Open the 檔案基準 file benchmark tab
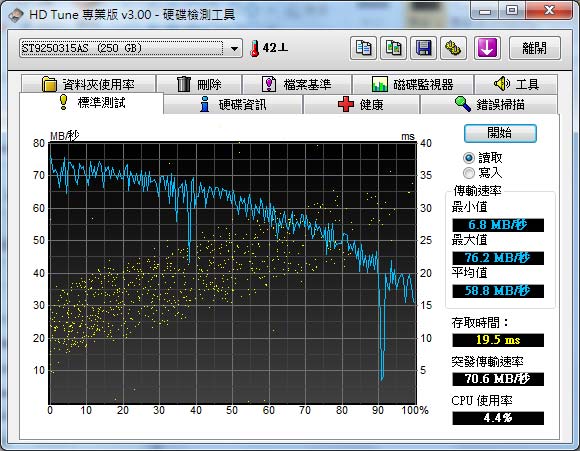Screen dimensions: 580x451 tap(297, 84)
